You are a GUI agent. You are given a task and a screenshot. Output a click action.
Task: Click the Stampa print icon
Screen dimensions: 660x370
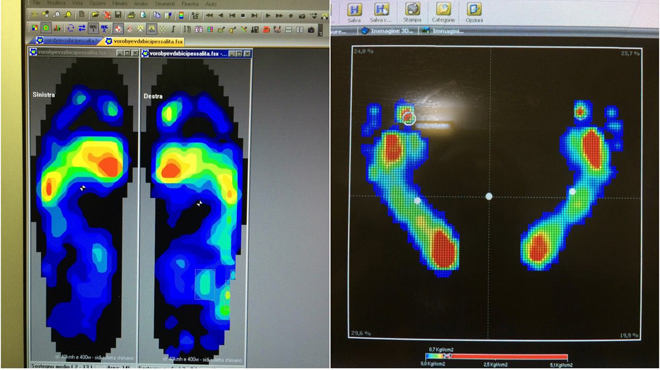(x=412, y=9)
